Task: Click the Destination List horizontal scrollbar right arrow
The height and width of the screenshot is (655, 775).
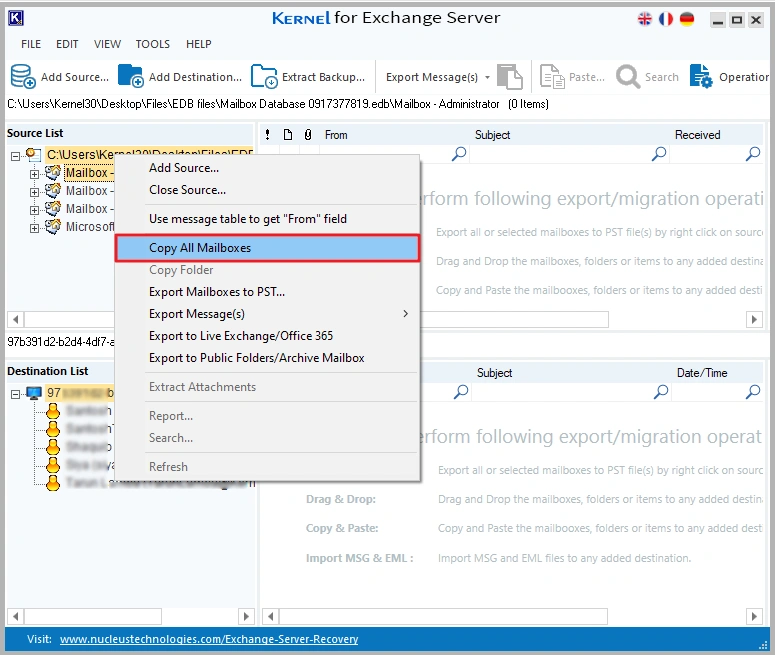Action: click(248, 617)
